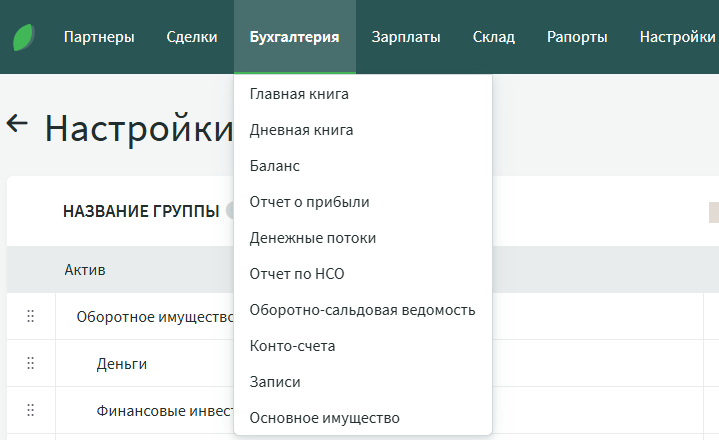Select Денежные потоки
The width and height of the screenshot is (719, 440).
312,238
